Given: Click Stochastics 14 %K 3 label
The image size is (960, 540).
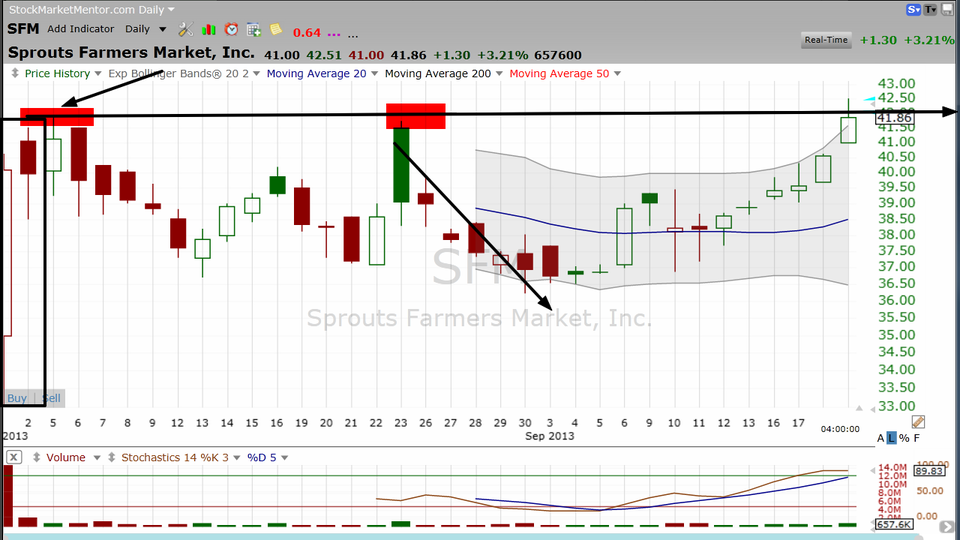Looking at the screenshot, I should (174, 457).
